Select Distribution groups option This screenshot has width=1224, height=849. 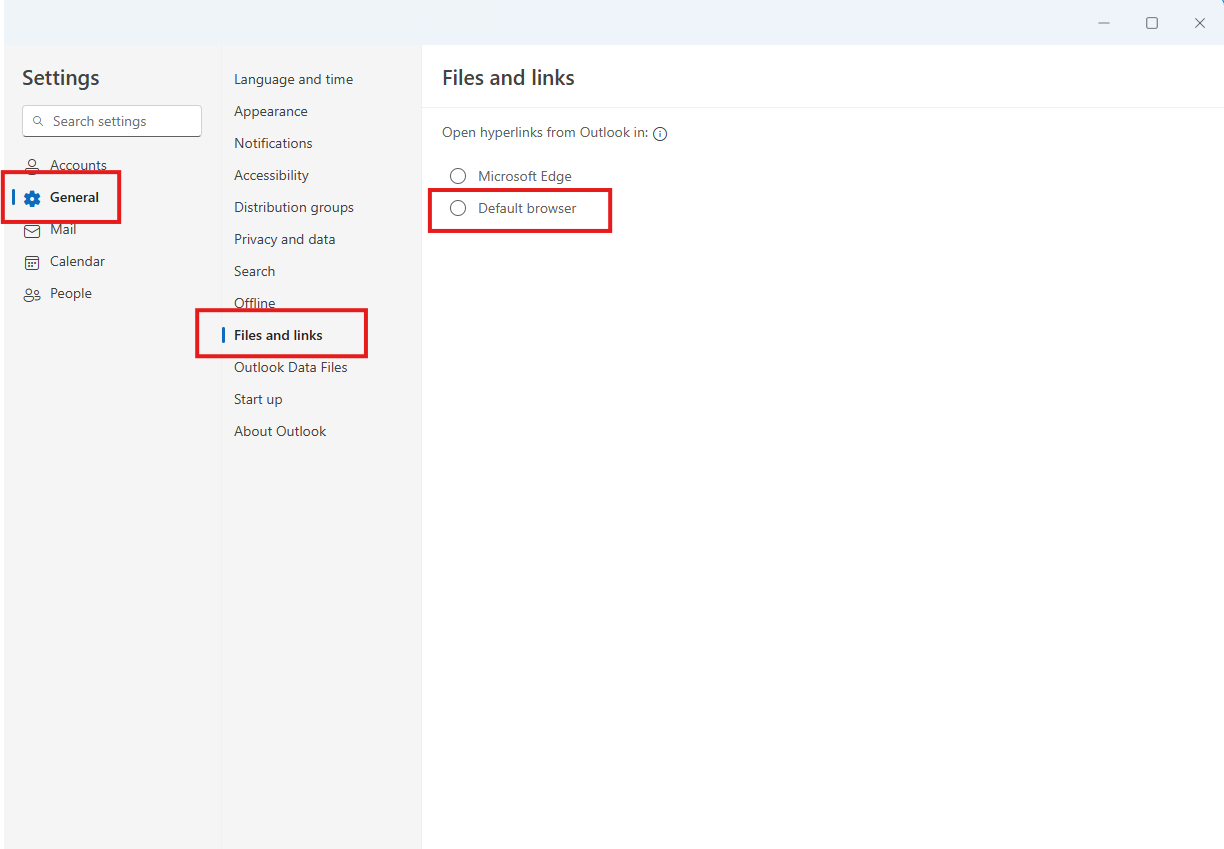pyautogui.click(x=293, y=207)
